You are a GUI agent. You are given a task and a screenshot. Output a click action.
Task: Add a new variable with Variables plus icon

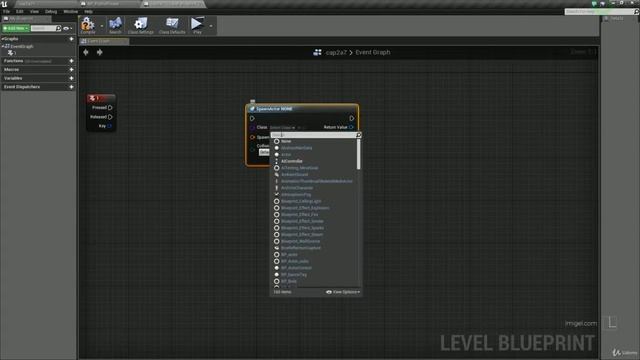point(71,78)
